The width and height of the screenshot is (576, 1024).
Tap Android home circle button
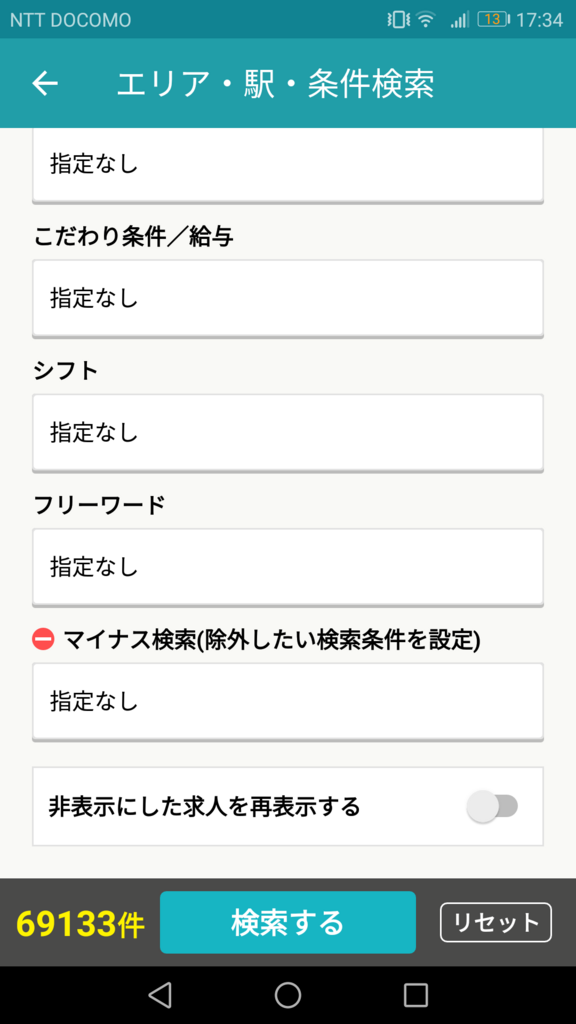tap(287, 995)
